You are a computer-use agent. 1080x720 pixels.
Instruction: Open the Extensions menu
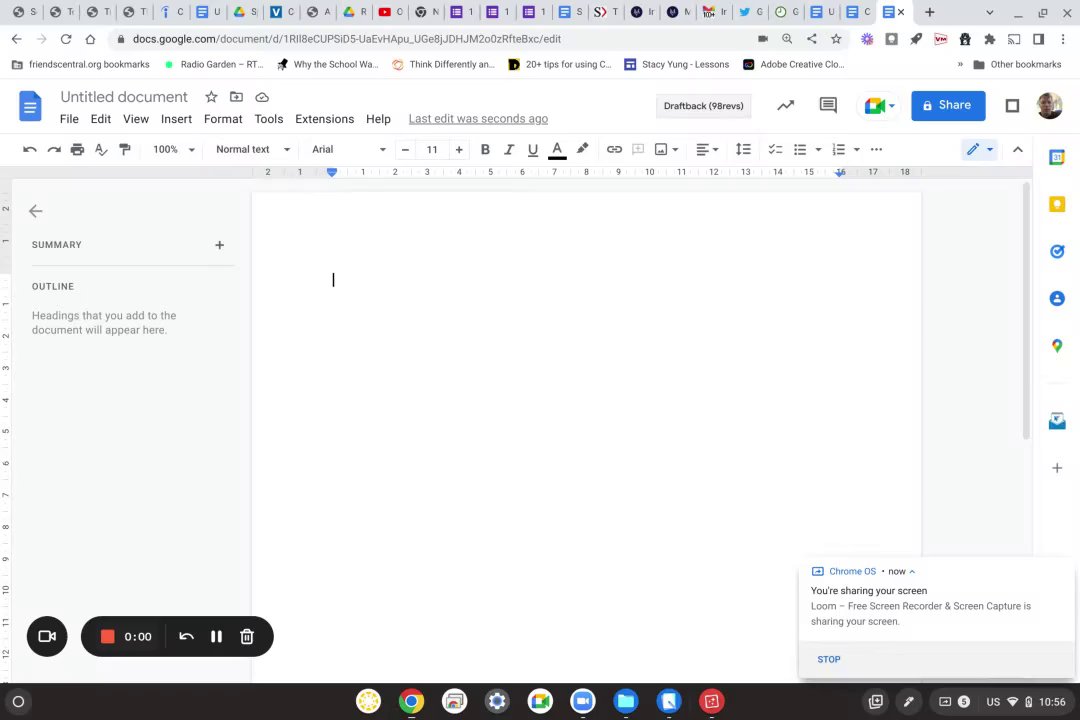coord(324,119)
